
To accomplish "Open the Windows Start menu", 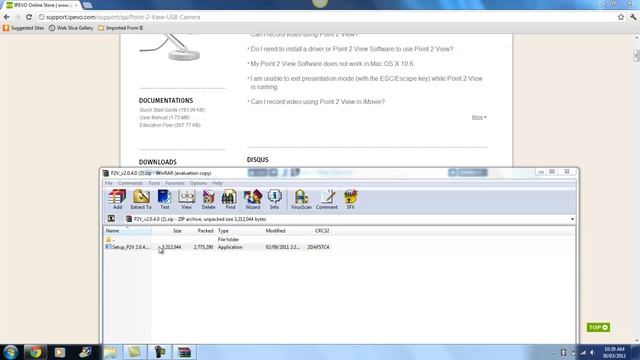I will [x=10, y=352].
